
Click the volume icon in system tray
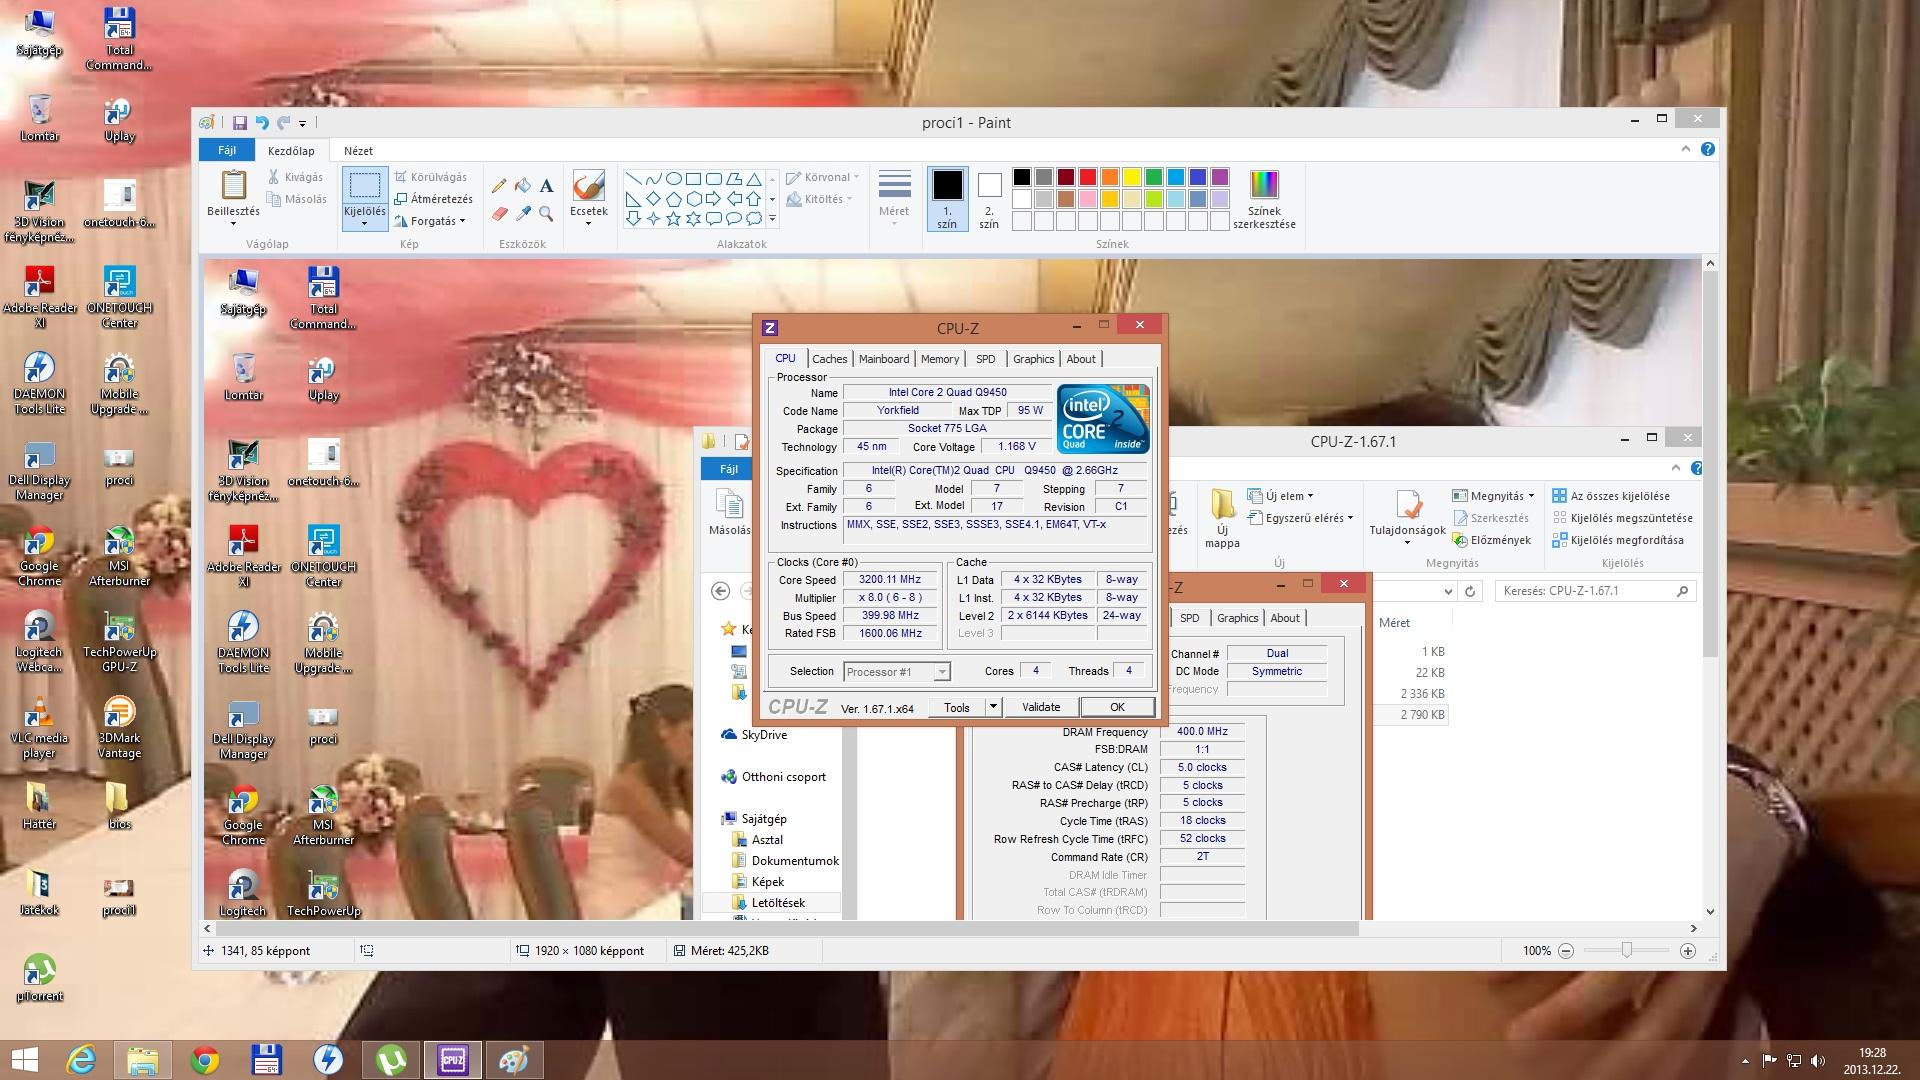tap(1818, 1061)
